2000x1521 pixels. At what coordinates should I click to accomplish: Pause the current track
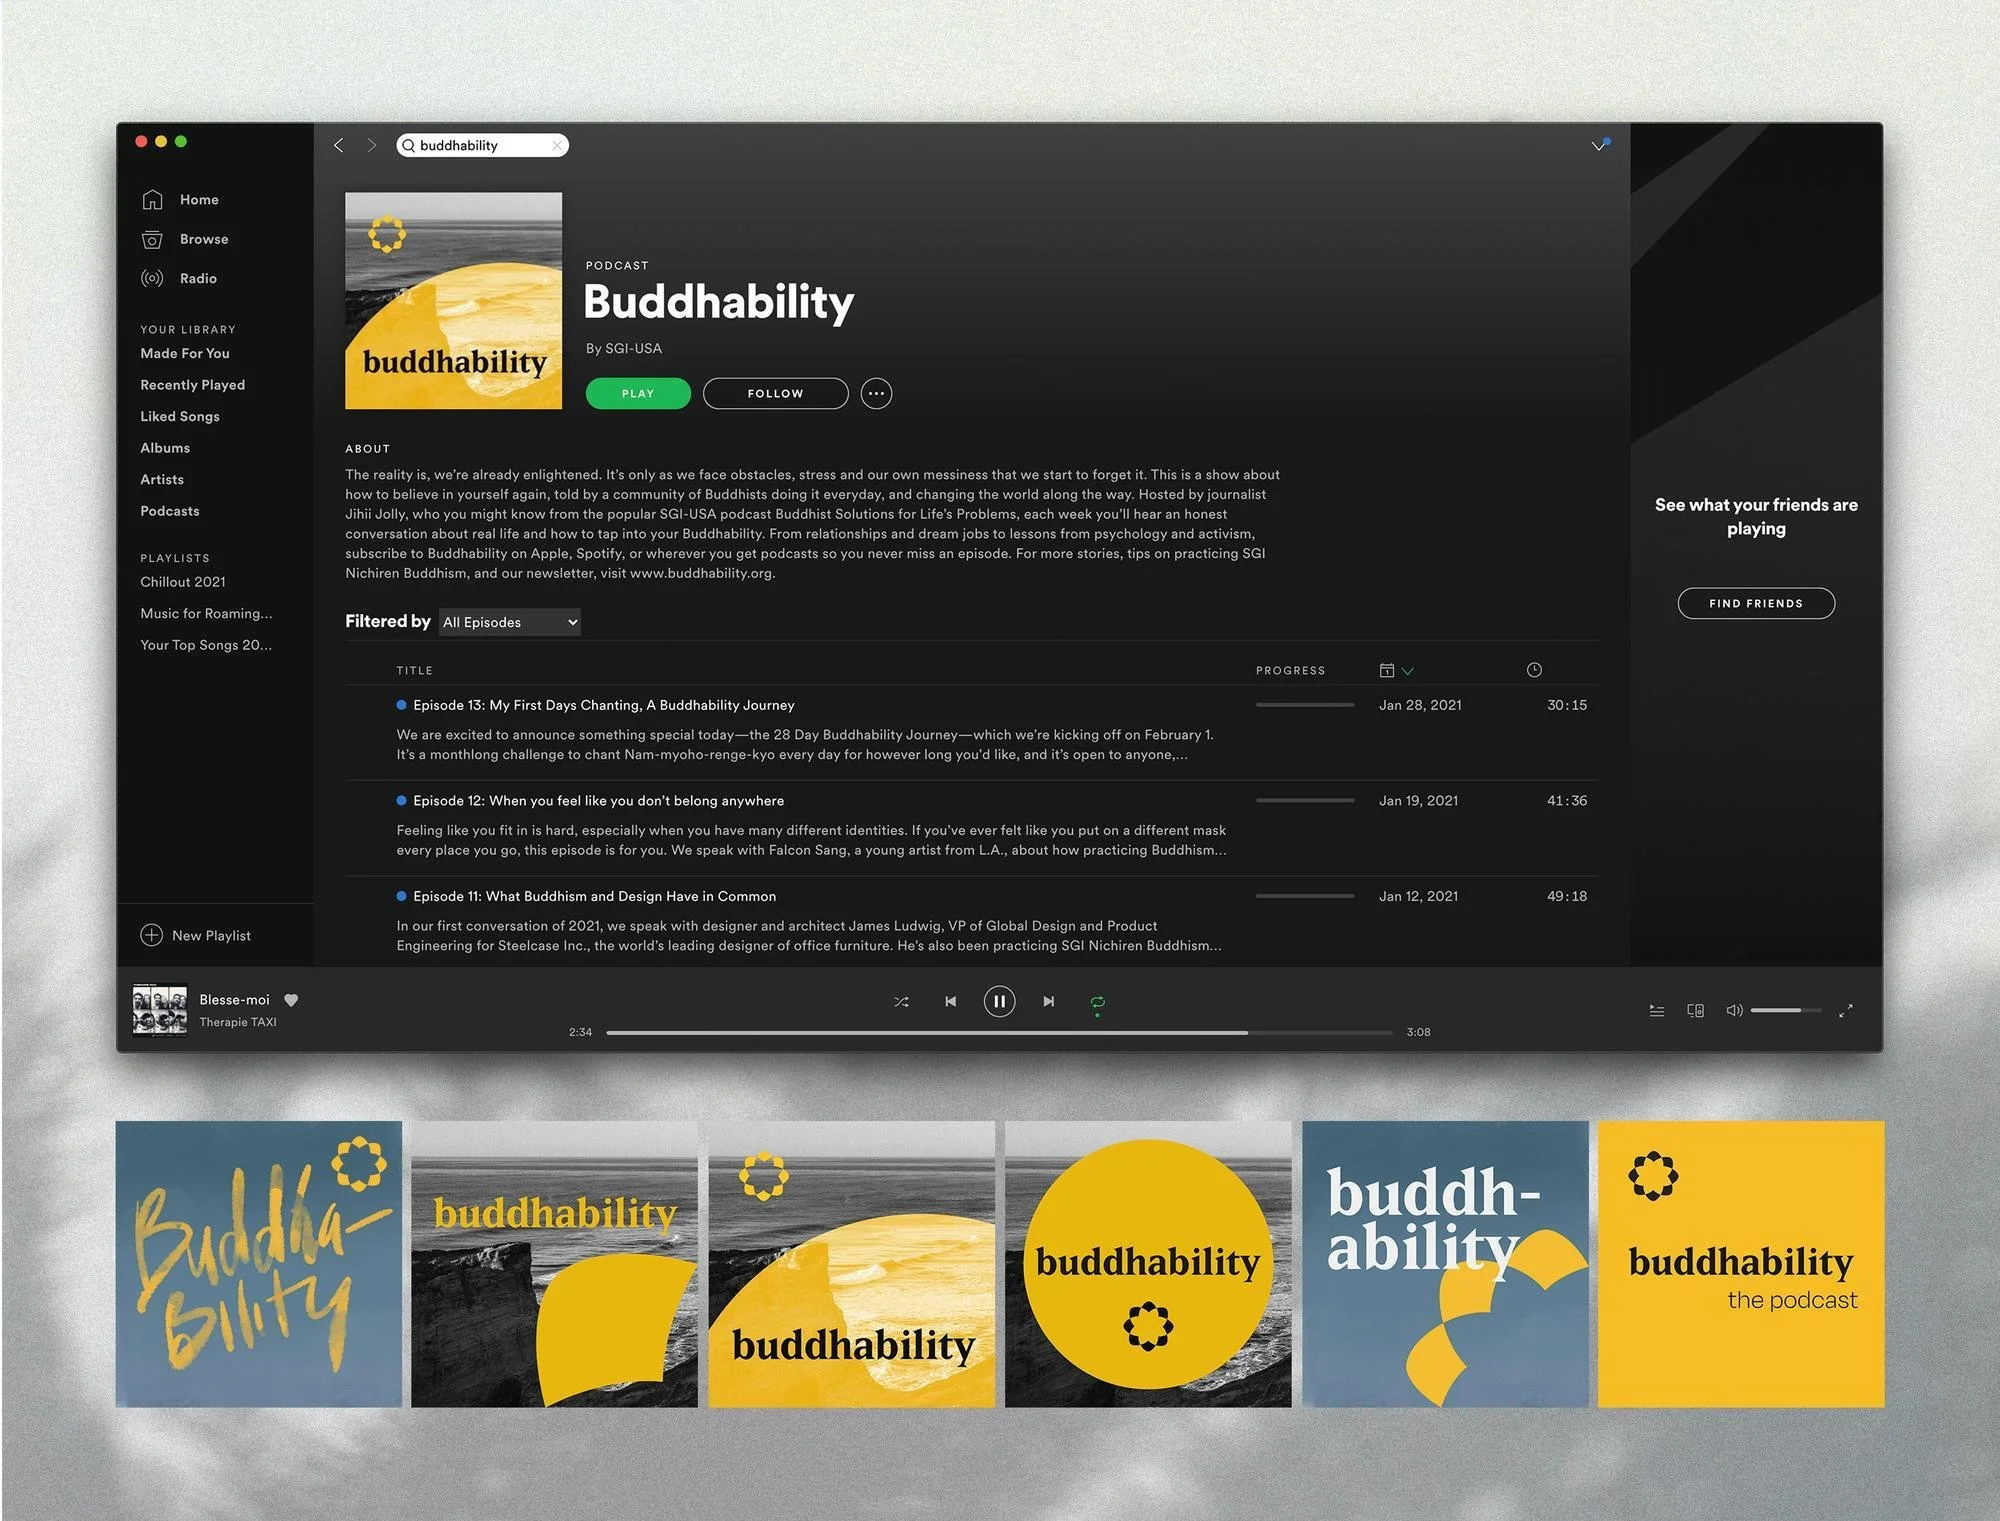tap(999, 1001)
